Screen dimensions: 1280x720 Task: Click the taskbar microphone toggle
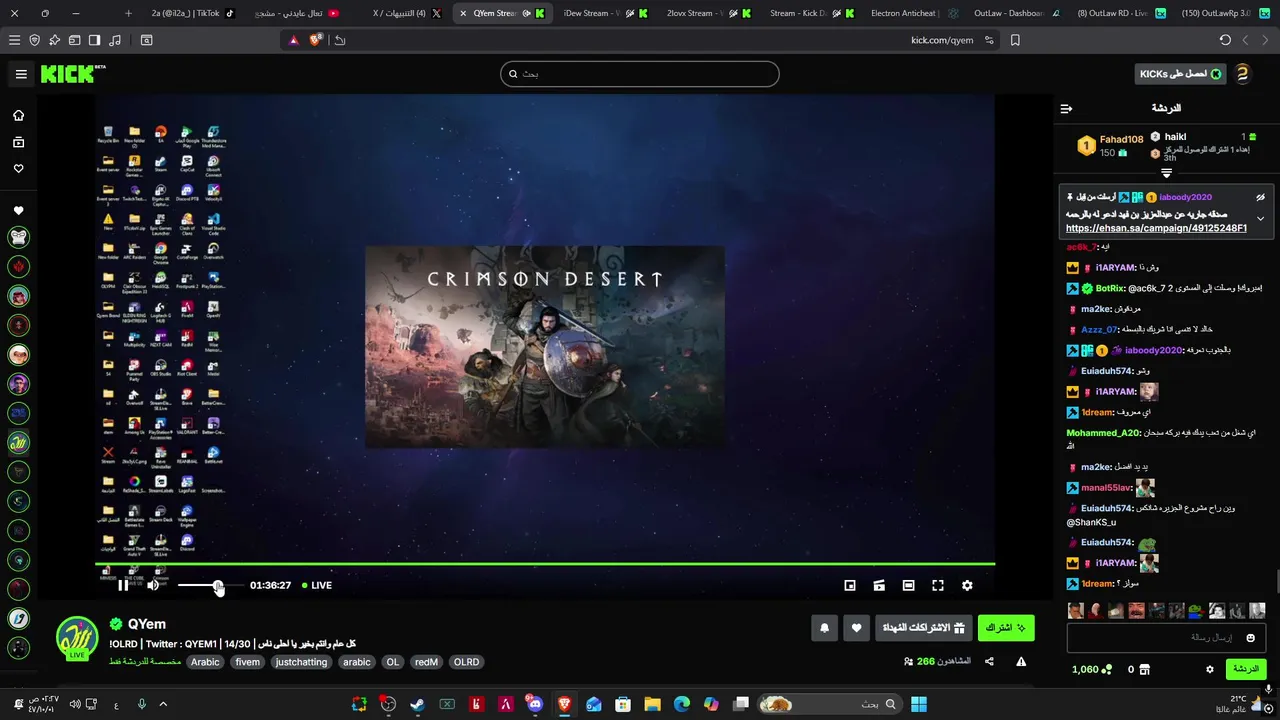141,704
